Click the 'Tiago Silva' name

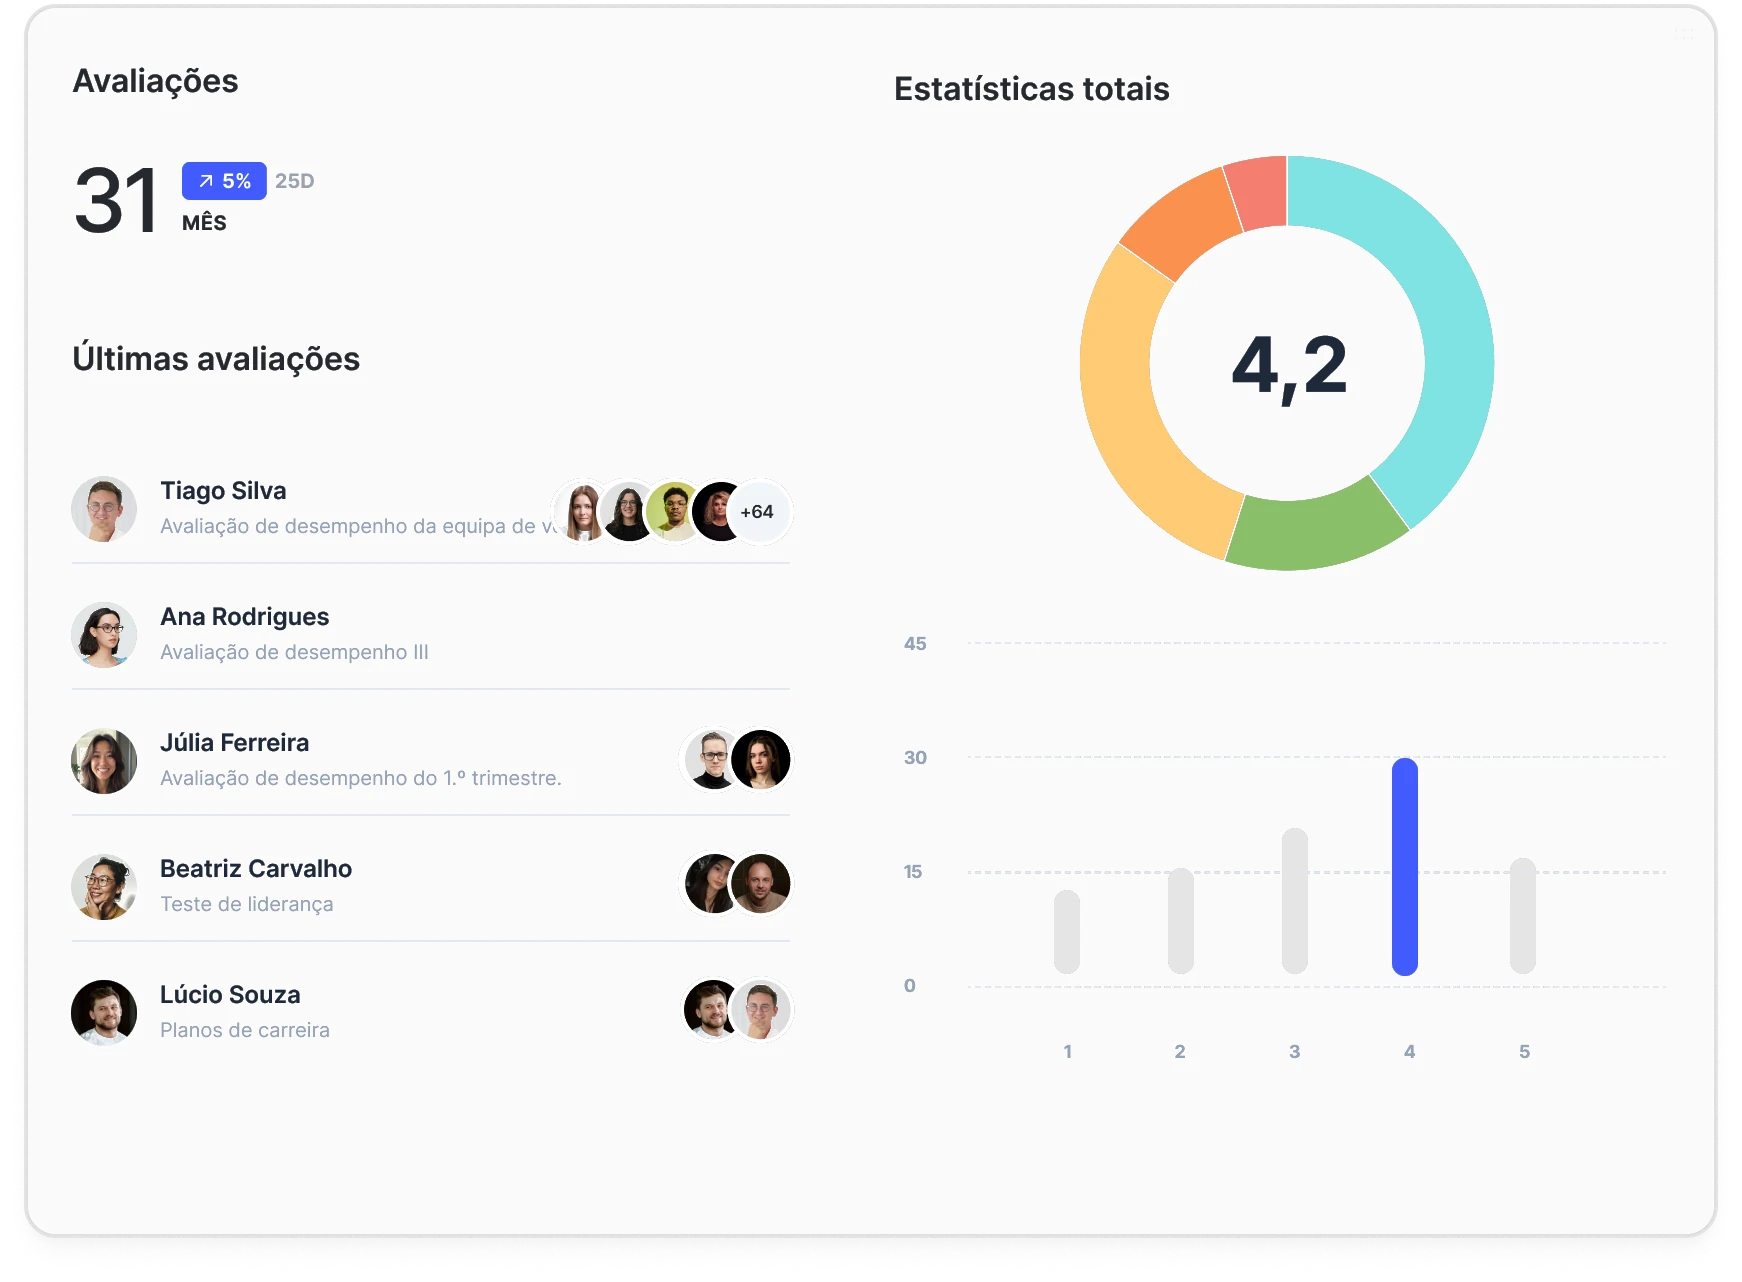[223, 491]
